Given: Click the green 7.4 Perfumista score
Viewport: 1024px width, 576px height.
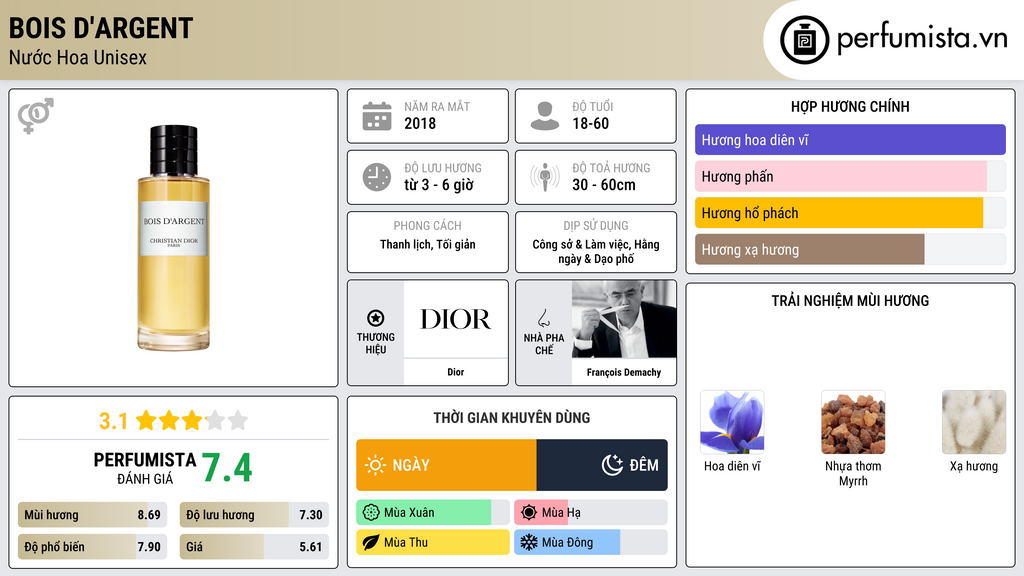Looking at the screenshot, I should [x=227, y=468].
